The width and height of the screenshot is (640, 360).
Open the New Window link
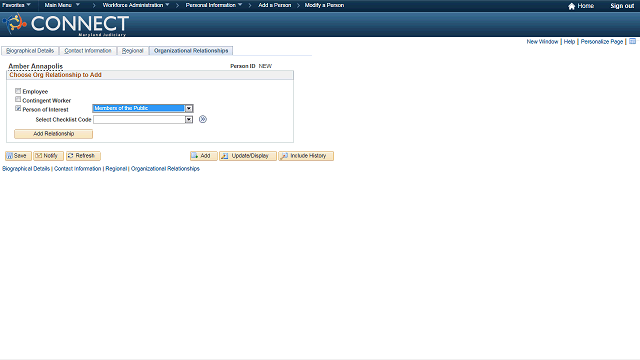tap(542, 42)
